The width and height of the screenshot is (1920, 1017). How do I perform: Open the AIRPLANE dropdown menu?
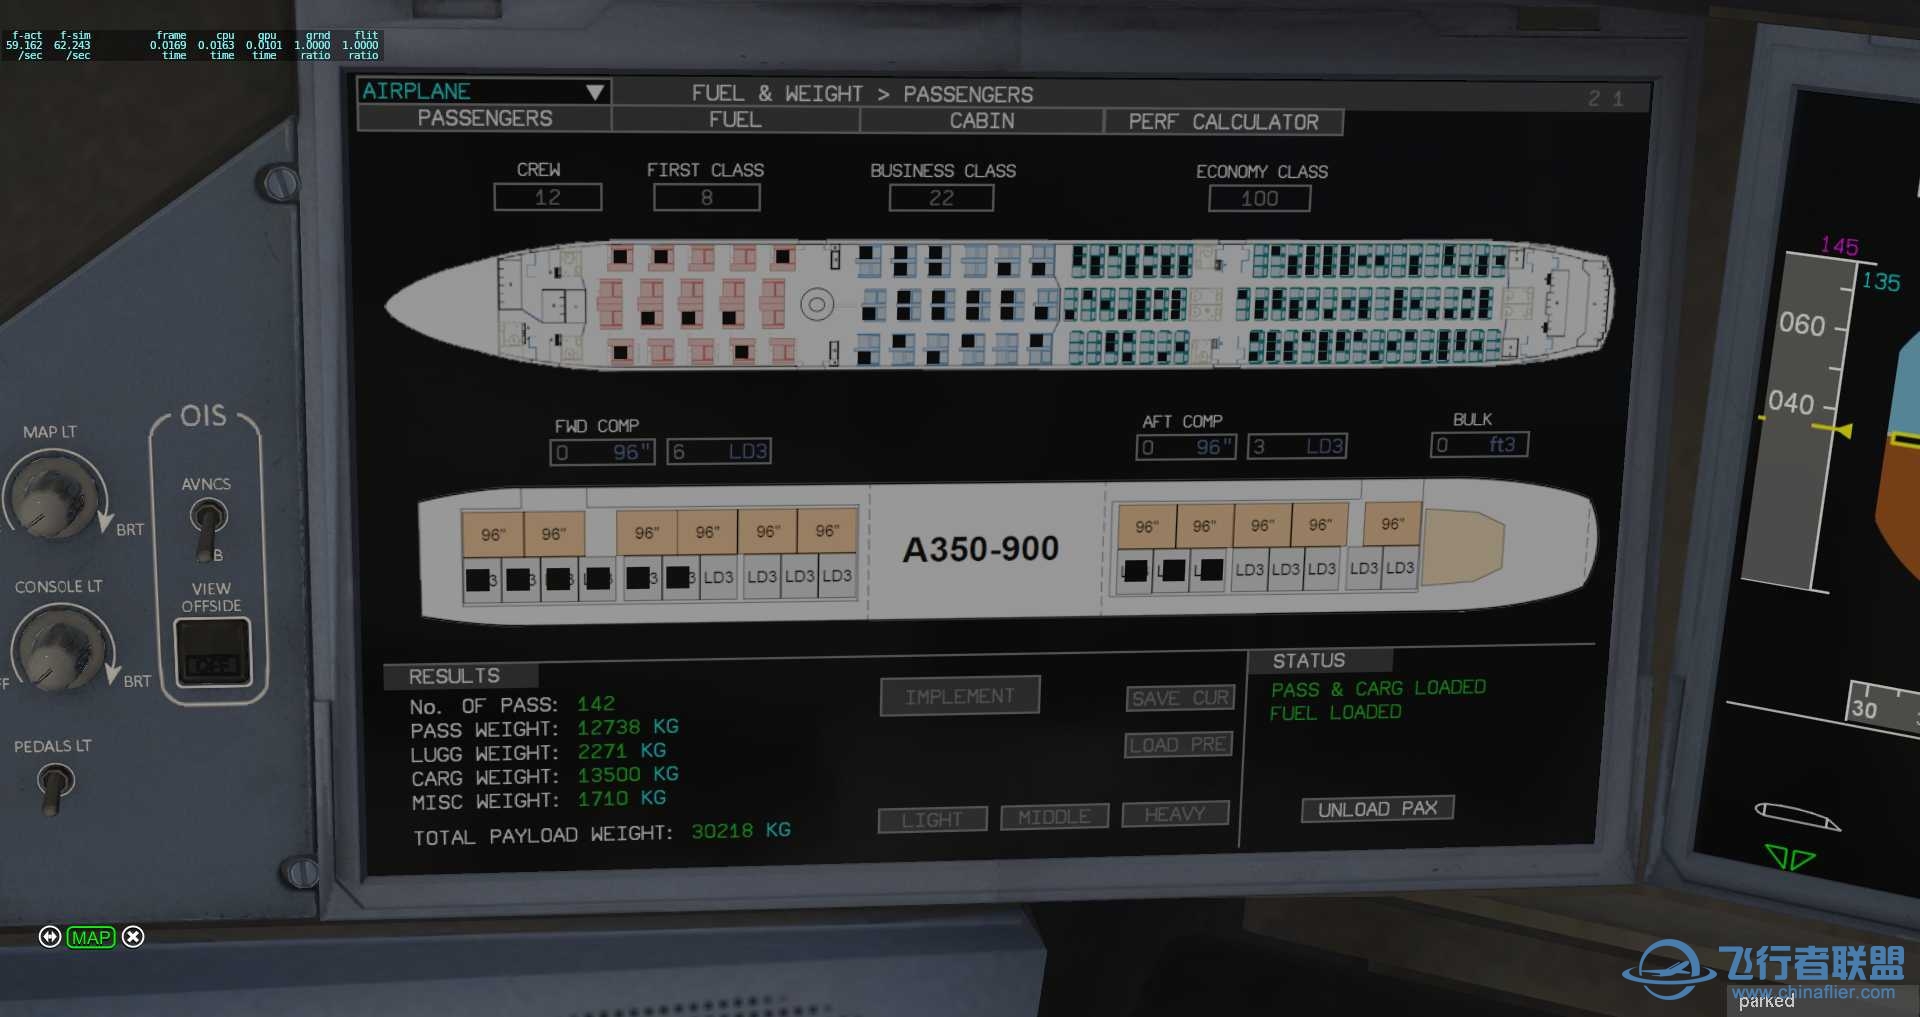click(484, 91)
